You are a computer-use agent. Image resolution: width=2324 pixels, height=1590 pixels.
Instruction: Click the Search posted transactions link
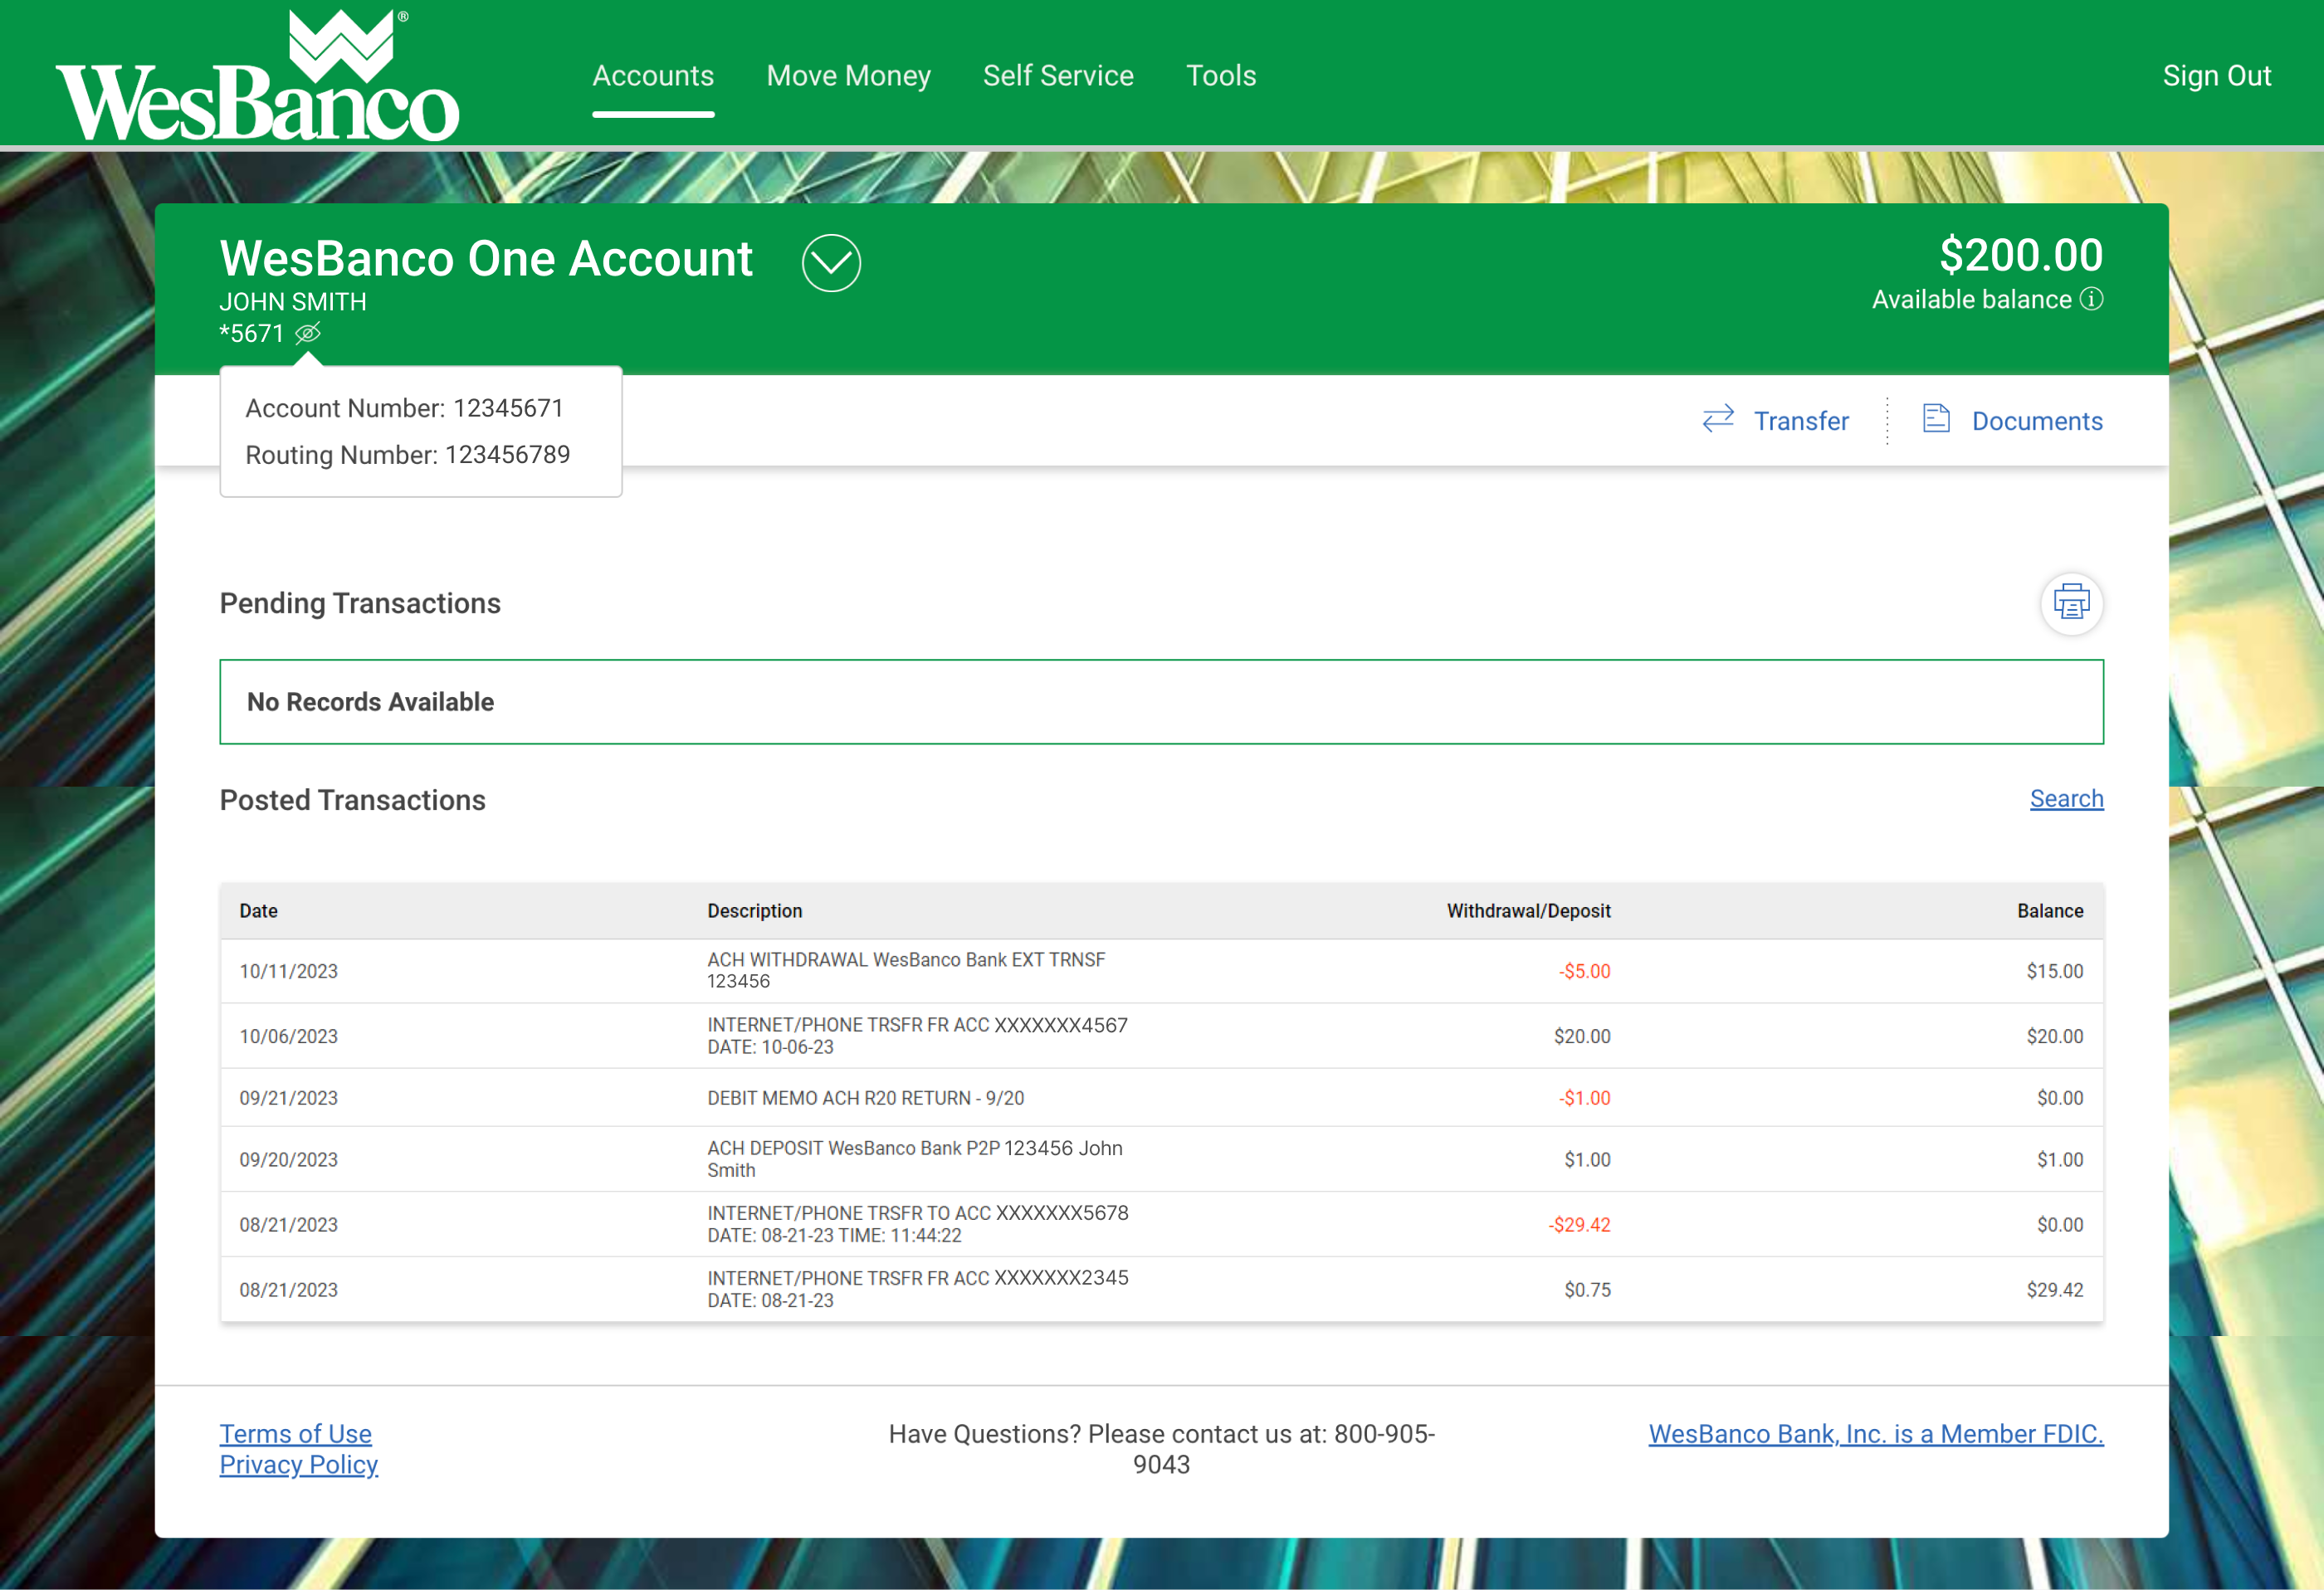coord(2066,799)
